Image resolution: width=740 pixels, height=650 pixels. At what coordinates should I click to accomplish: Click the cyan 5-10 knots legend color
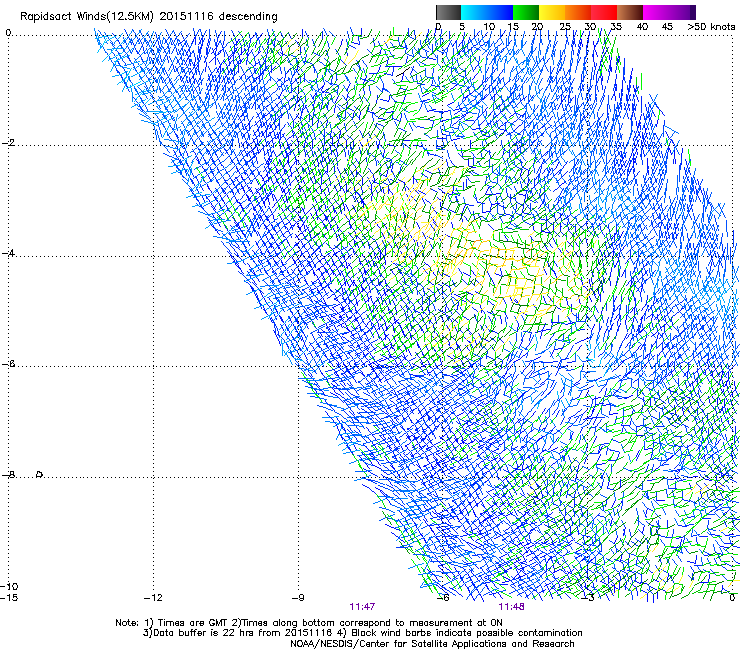coord(474,12)
